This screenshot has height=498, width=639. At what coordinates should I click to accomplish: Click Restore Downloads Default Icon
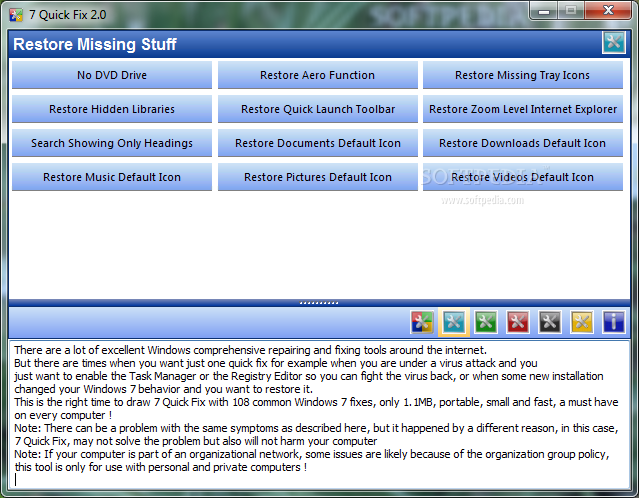pyautogui.click(x=523, y=143)
